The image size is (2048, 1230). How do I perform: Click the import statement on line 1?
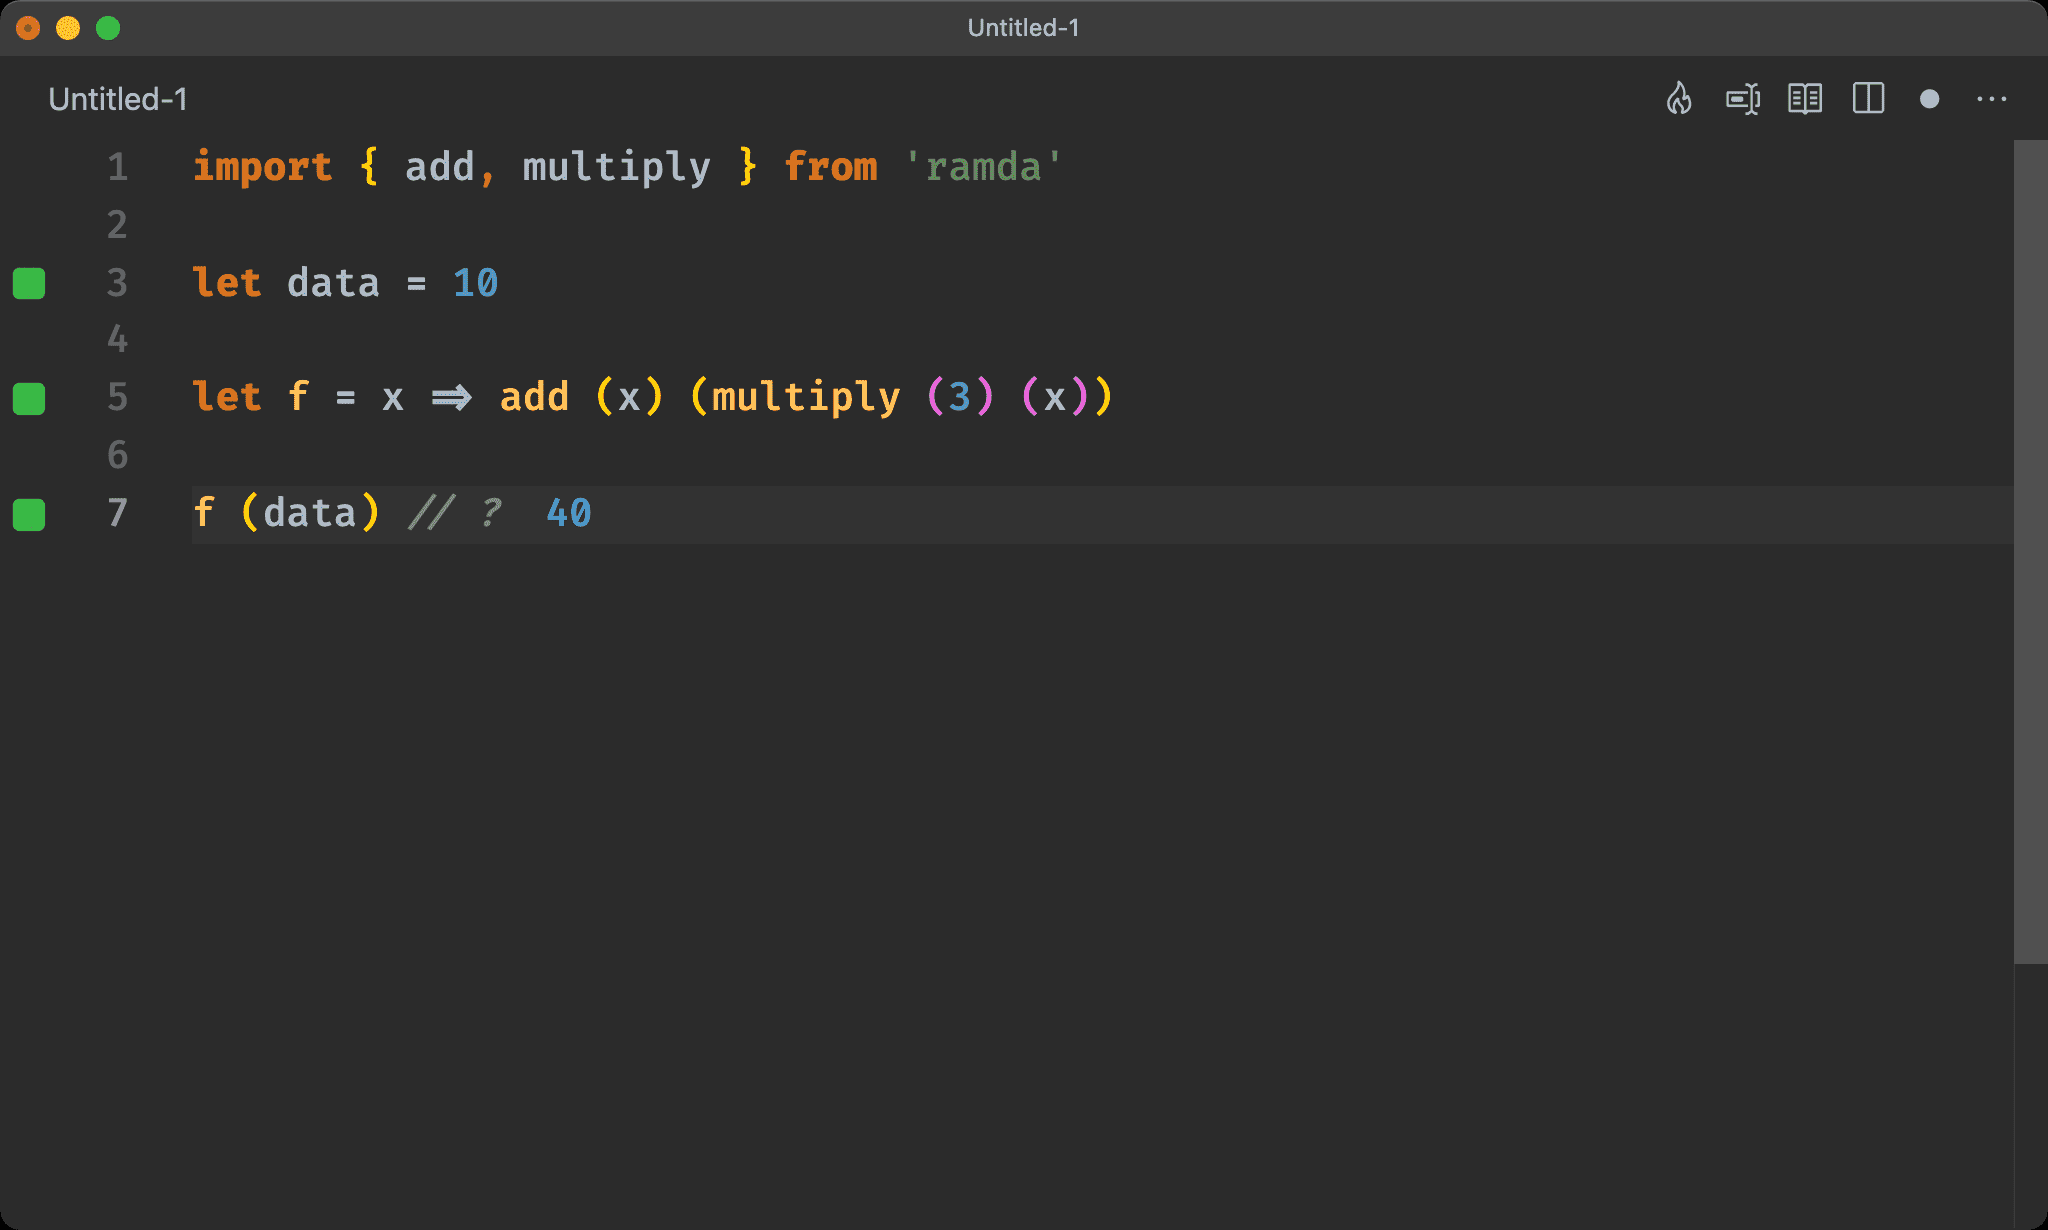(x=628, y=165)
